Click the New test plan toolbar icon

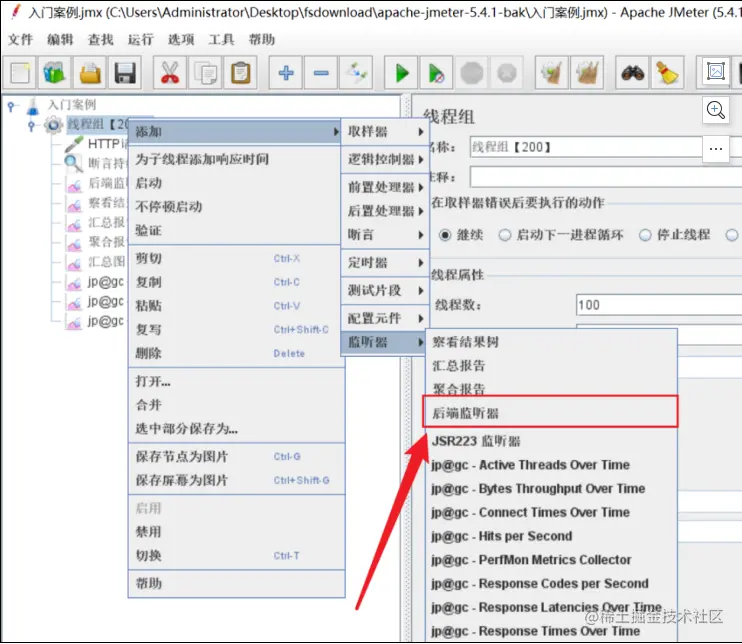[20, 73]
